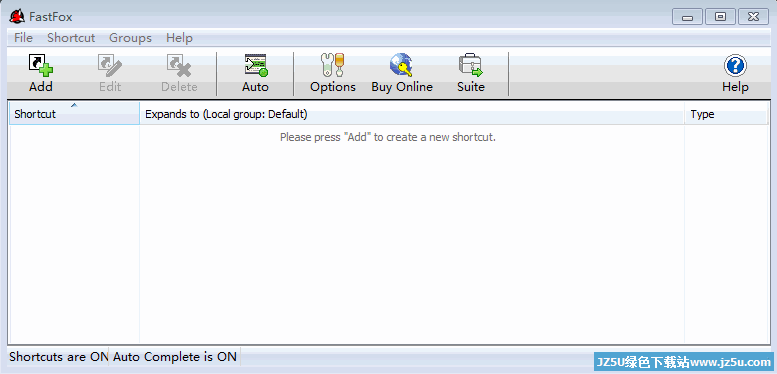Open the Shortcut menu
The image size is (777, 374).
point(71,38)
